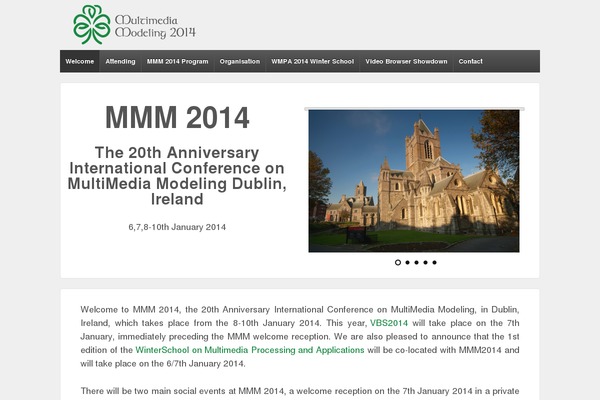The image size is (600, 400).
Task: Click the MMM 2014 slide heading
Action: coord(177,118)
